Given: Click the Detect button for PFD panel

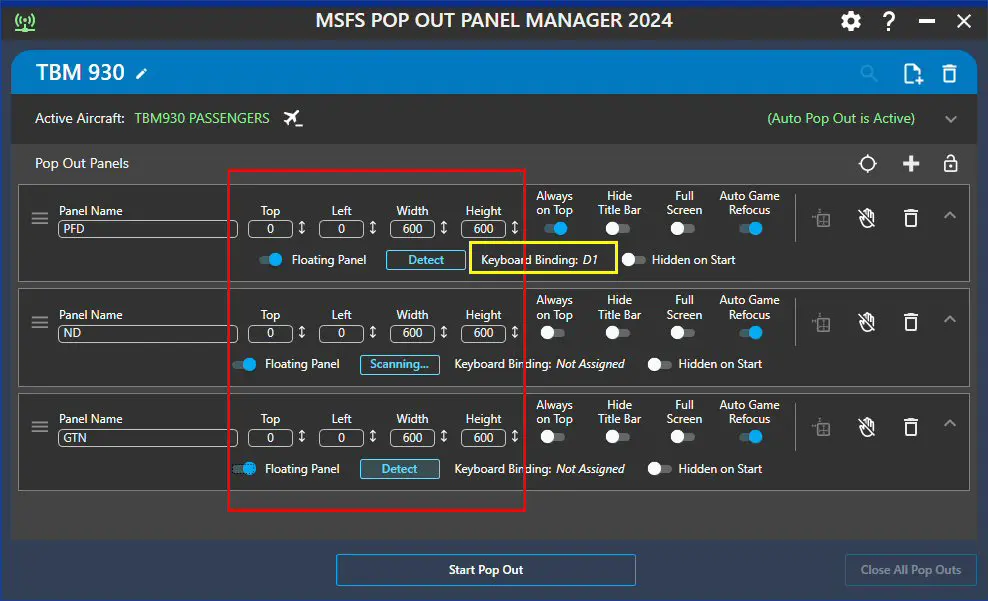Looking at the screenshot, I should pyautogui.click(x=426, y=260).
